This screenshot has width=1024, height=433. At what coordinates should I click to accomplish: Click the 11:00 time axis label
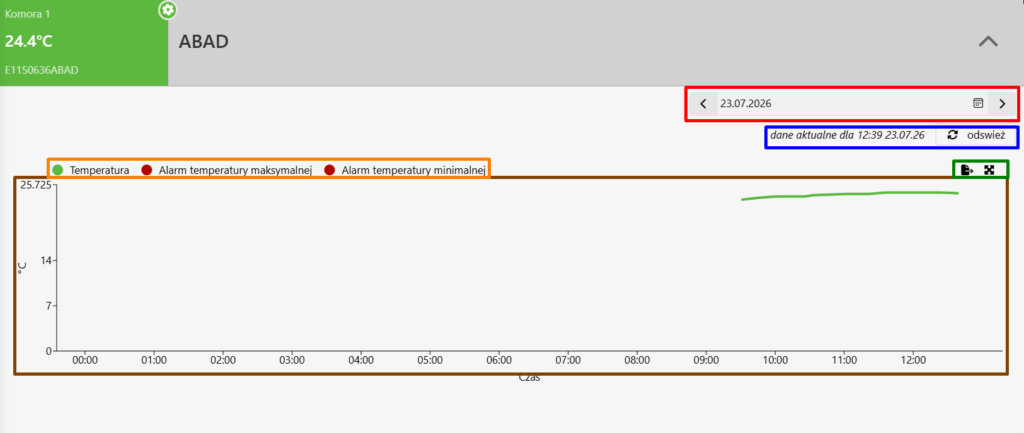[844, 360]
